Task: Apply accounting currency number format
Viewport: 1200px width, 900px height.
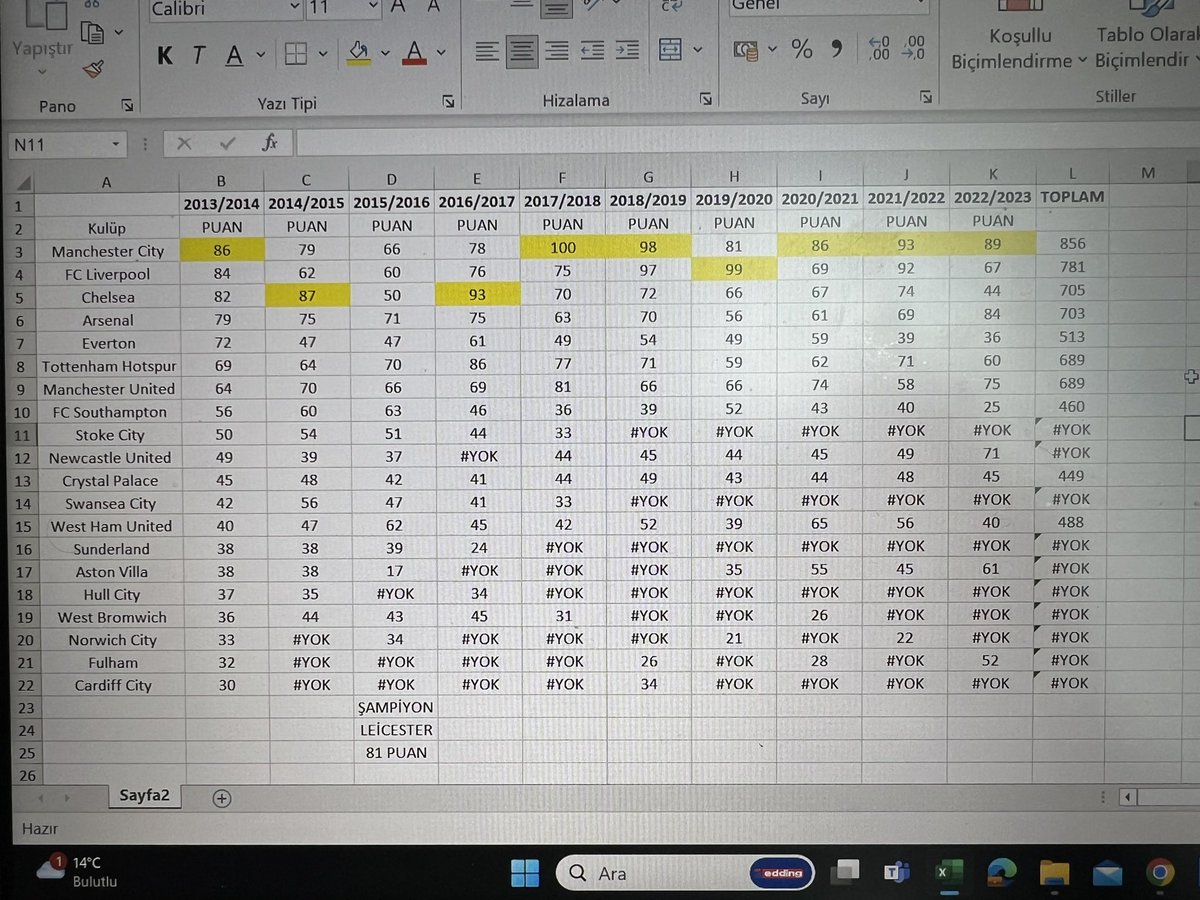Action: click(x=746, y=49)
